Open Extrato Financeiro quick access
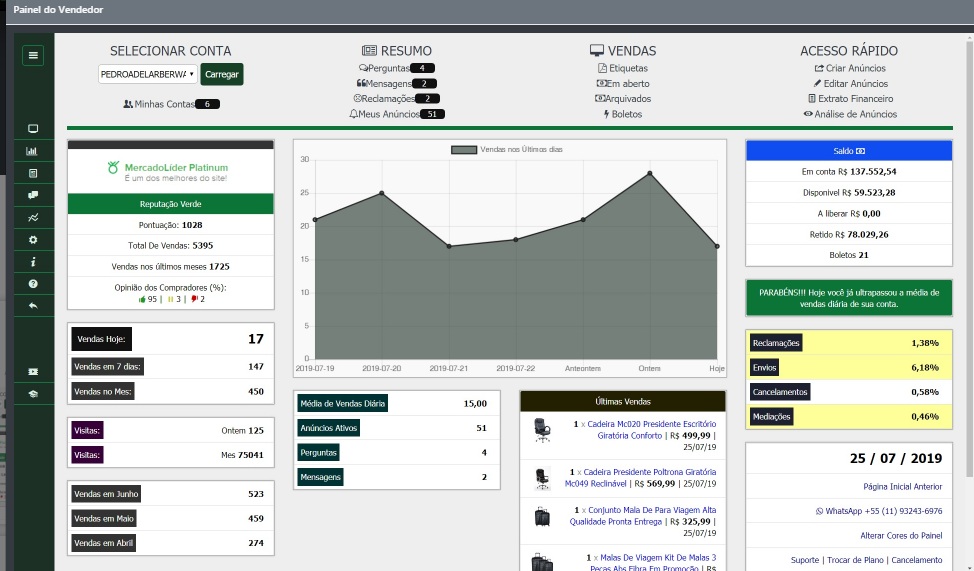The width and height of the screenshot is (974, 571). [x=850, y=99]
